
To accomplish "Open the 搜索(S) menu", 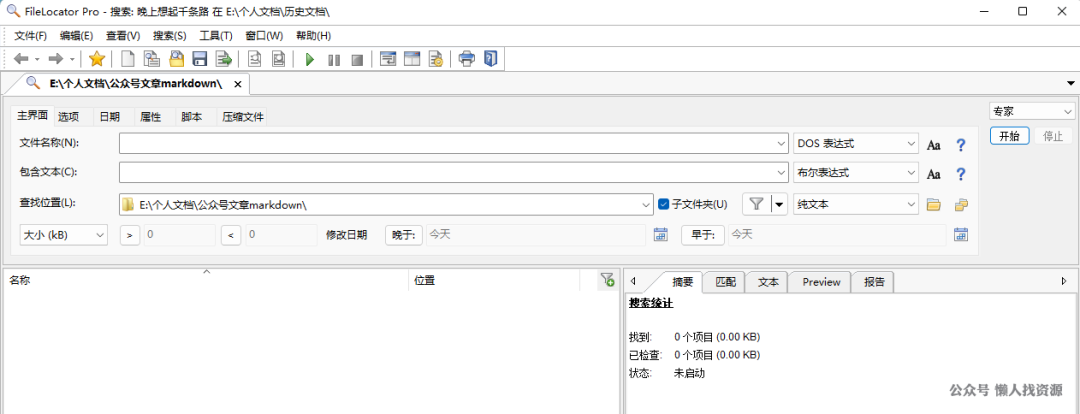I will click(169, 36).
